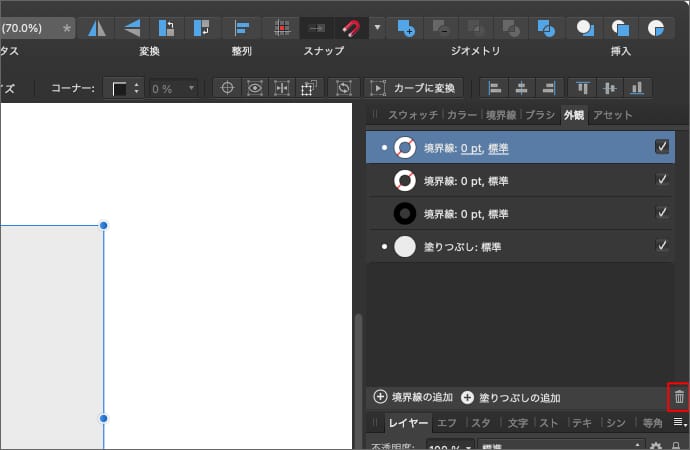Open the Layers panel options menu
Screen dimensions: 690x450
click(x=679, y=423)
